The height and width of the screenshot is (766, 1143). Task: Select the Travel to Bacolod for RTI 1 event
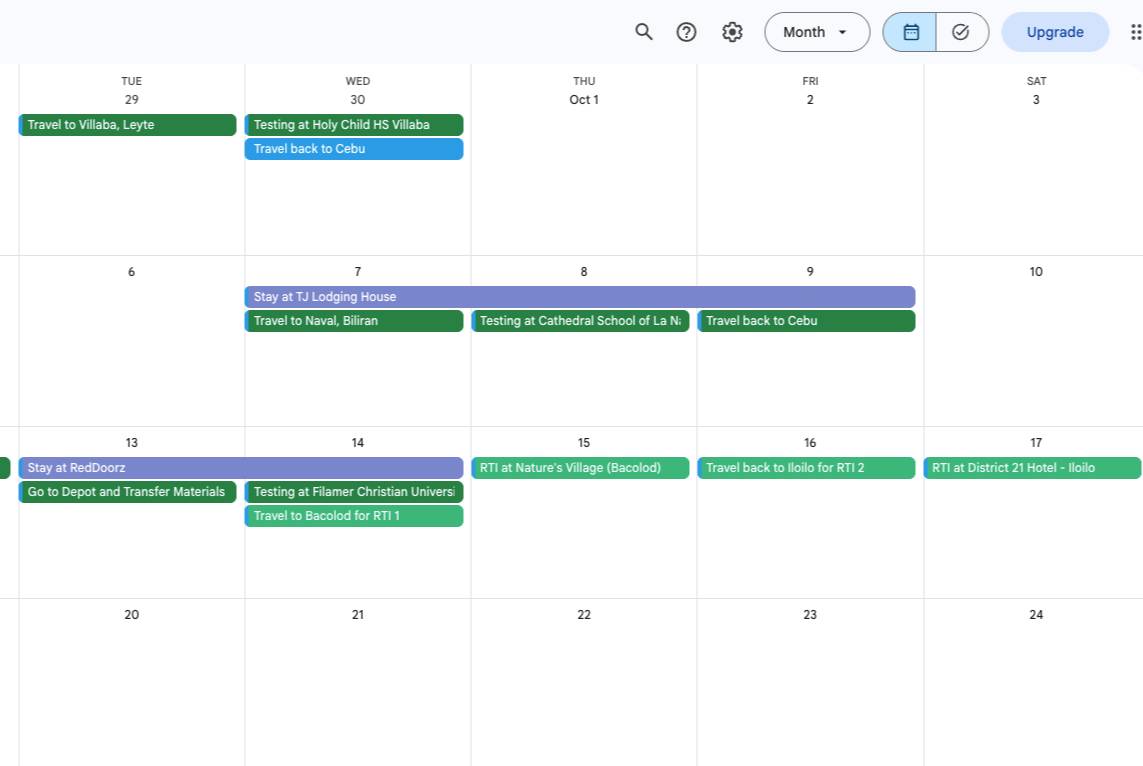[x=354, y=516]
